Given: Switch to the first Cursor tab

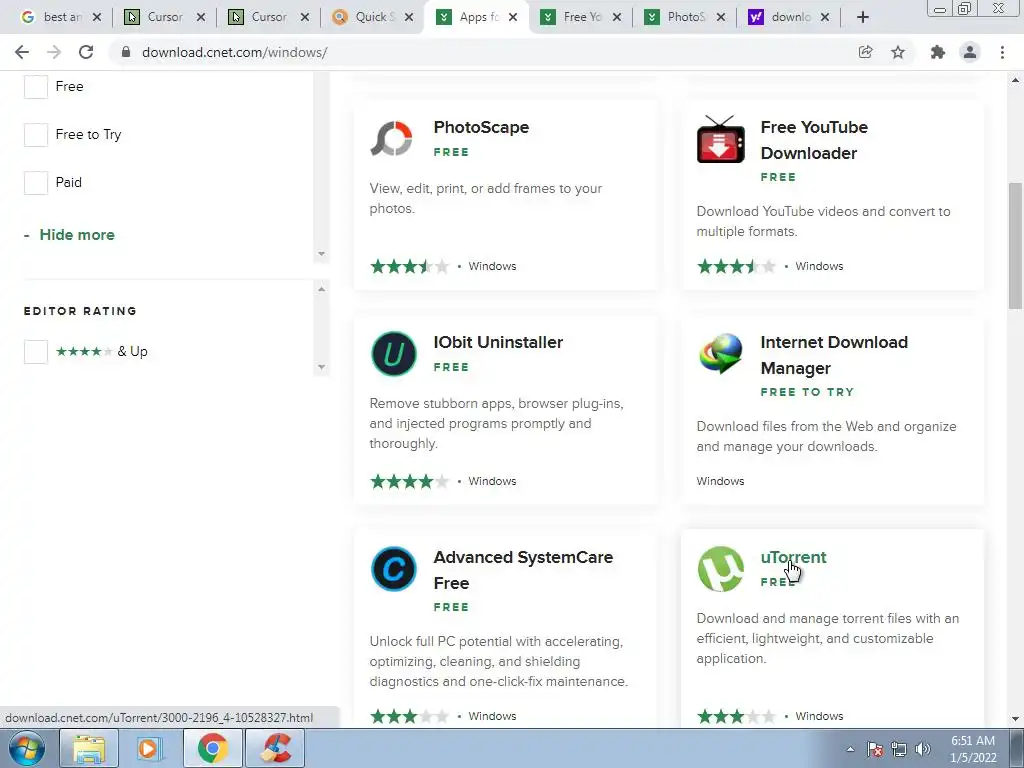Looking at the screenshot, I should [163, 17].
